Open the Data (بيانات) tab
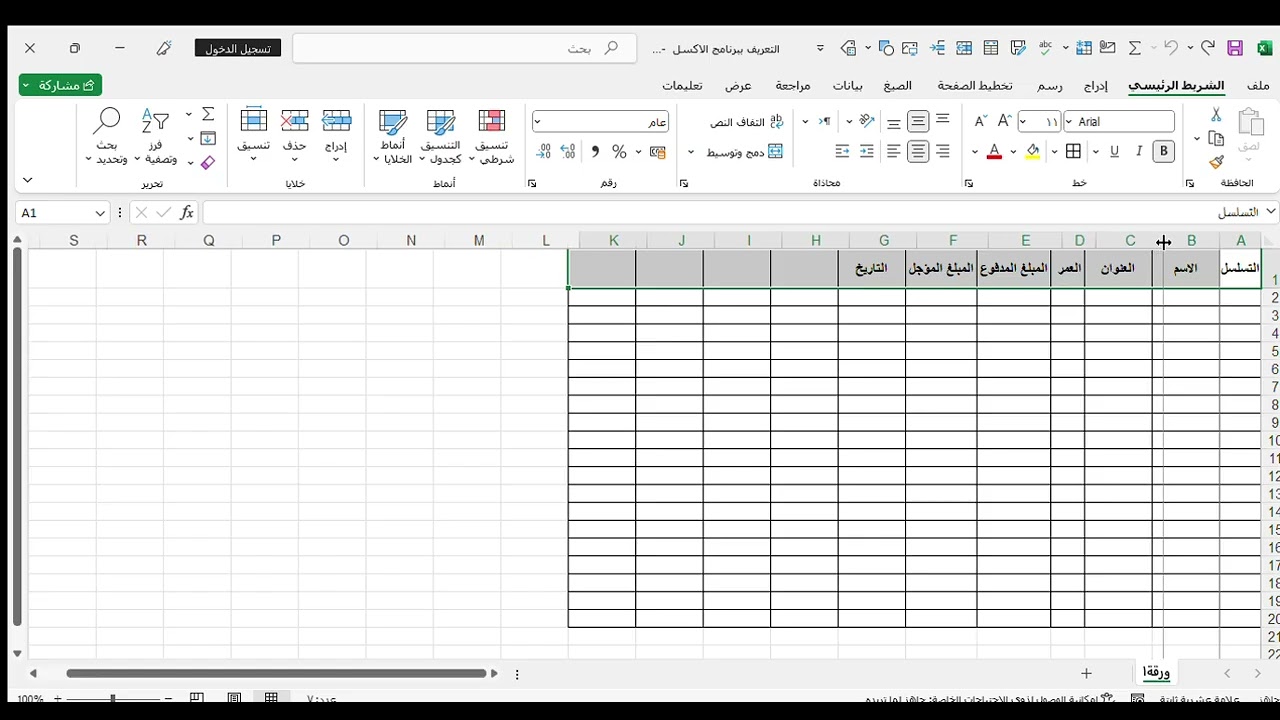This screenshot has height=720, width=1280. pos(848,86)
